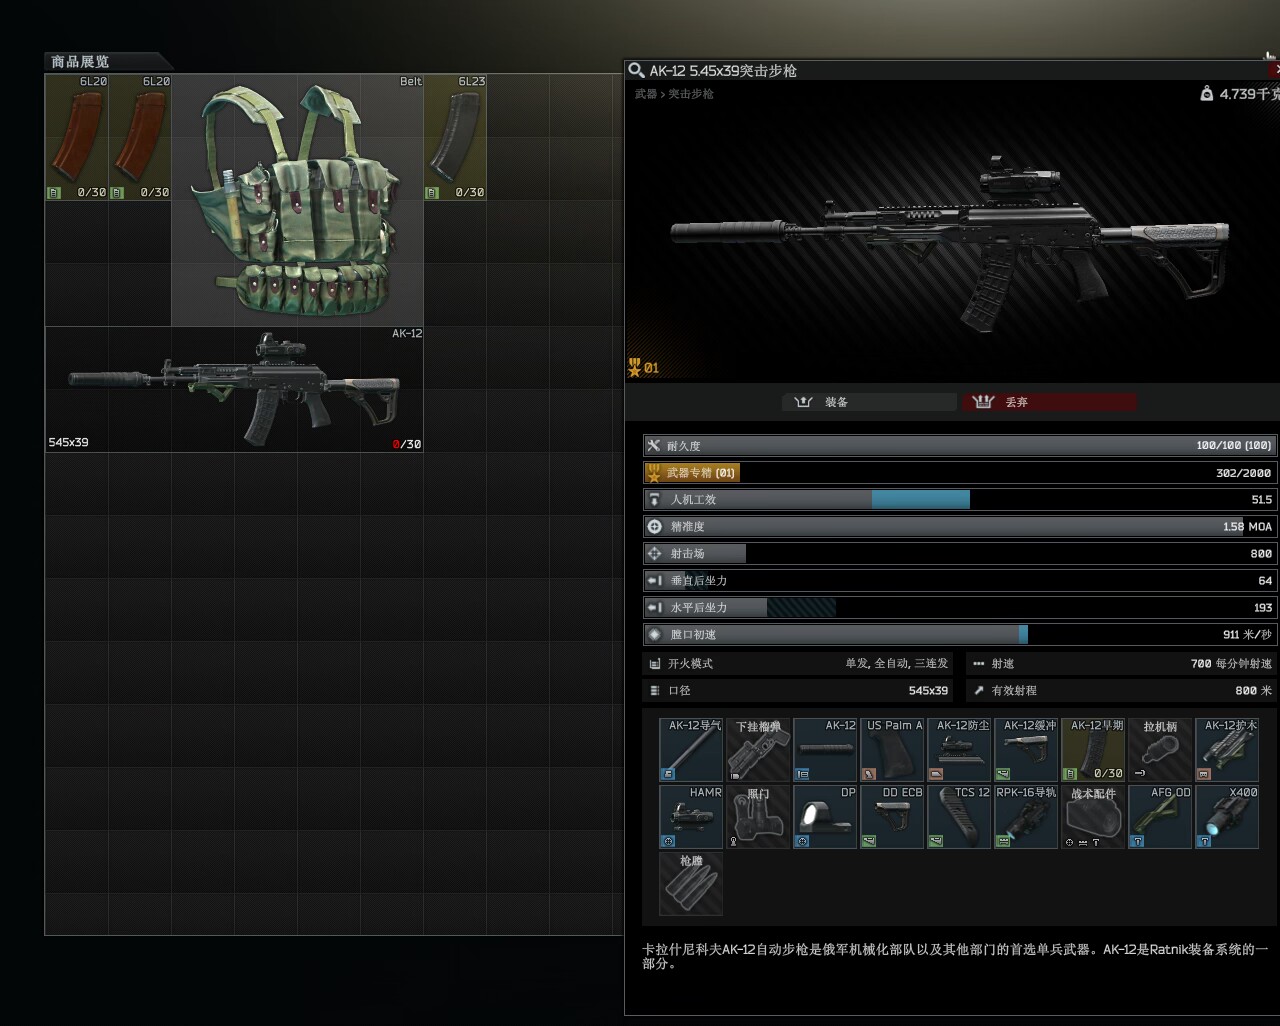
Task: Select the AK-12 rifle in the item grid
Action: [x=234, y=389]
